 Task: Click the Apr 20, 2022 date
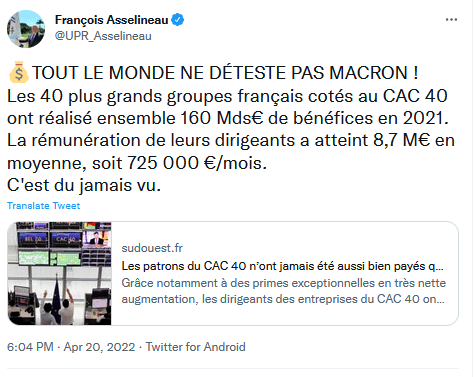99,347
